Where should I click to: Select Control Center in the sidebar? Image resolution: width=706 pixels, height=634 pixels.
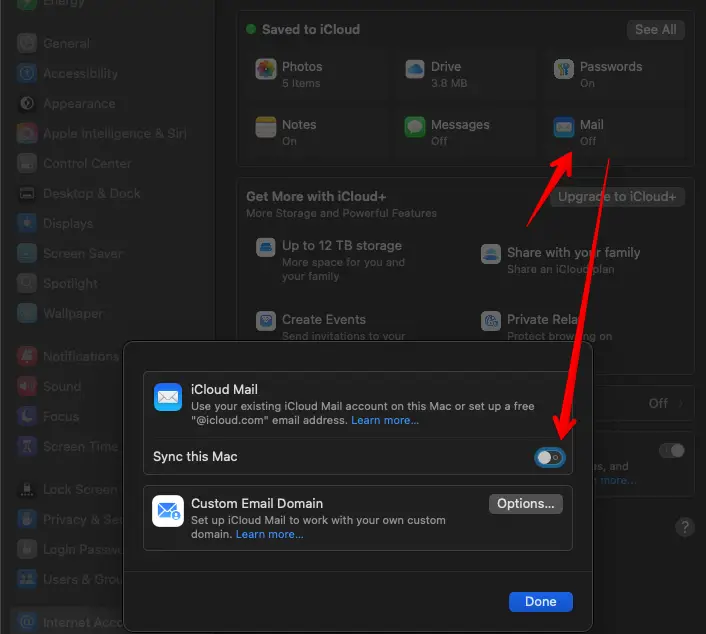87,163
